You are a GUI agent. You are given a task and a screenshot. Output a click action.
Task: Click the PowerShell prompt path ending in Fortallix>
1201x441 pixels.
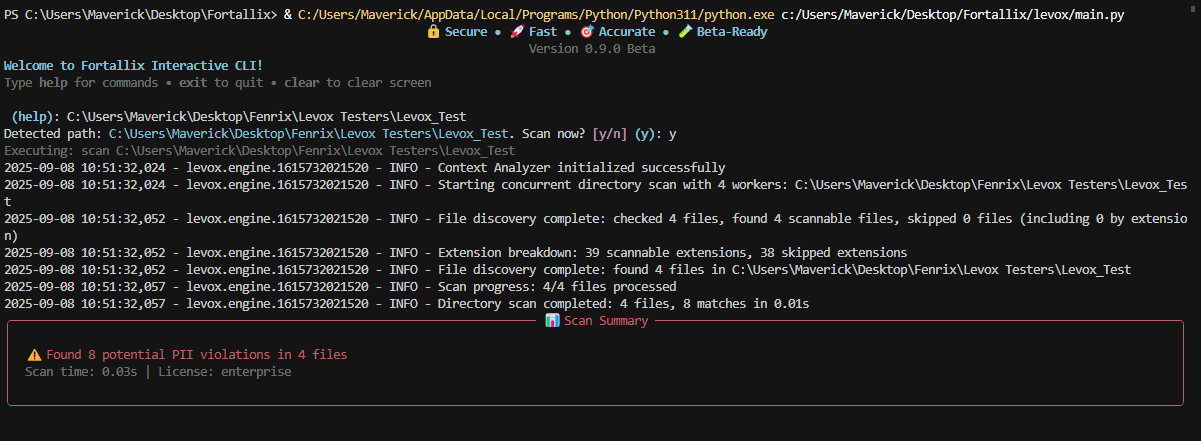[x=142, y=15]
